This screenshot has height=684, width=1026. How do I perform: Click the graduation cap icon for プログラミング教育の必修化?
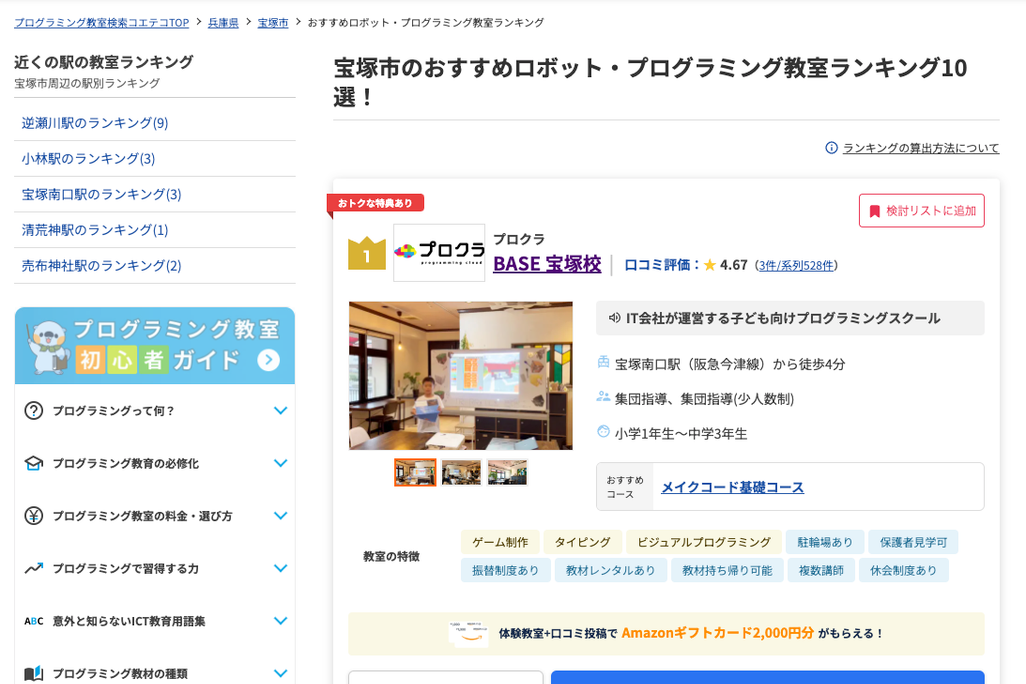coord(33,463)
